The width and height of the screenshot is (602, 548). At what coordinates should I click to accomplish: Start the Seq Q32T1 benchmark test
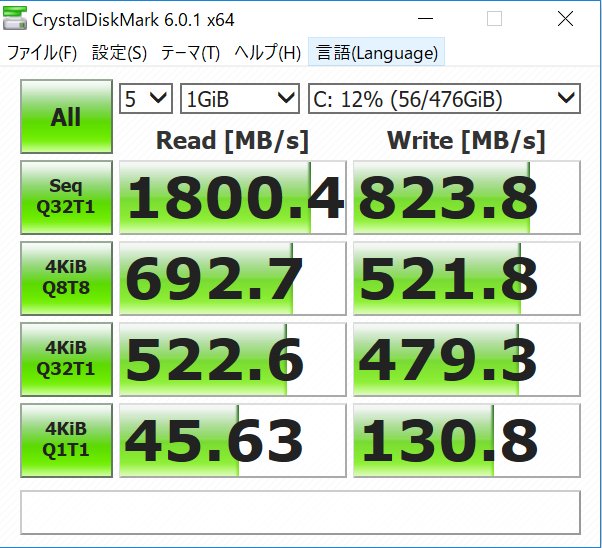click(x=66, y=197)
